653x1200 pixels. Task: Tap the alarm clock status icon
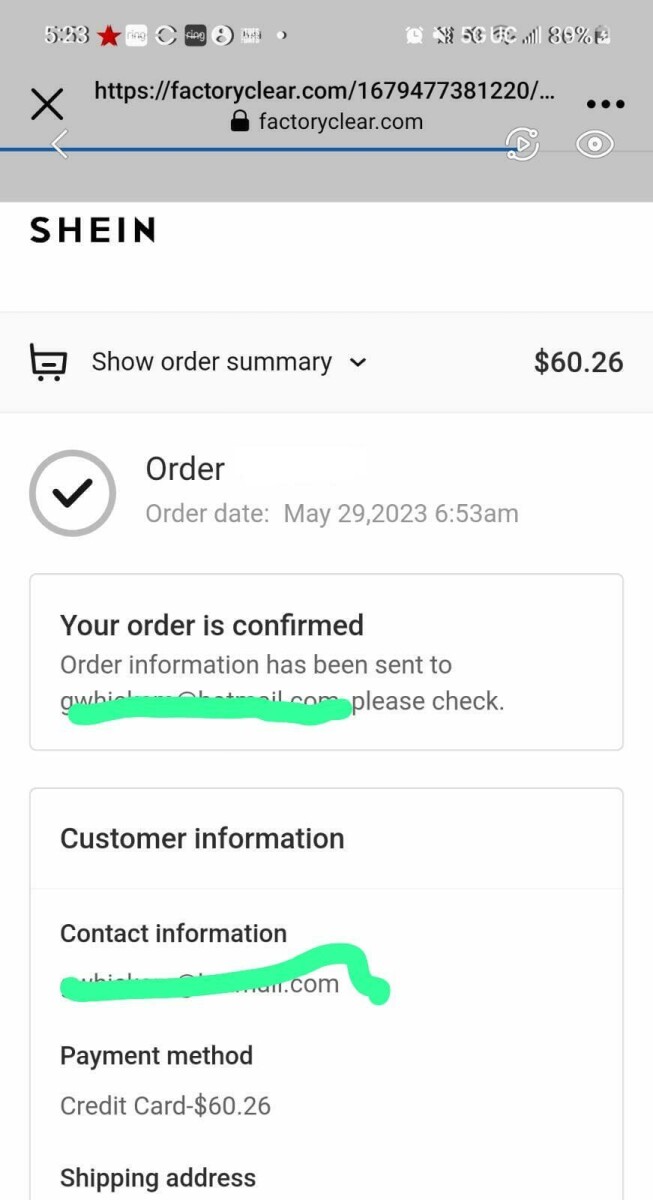tap(414, 36)
